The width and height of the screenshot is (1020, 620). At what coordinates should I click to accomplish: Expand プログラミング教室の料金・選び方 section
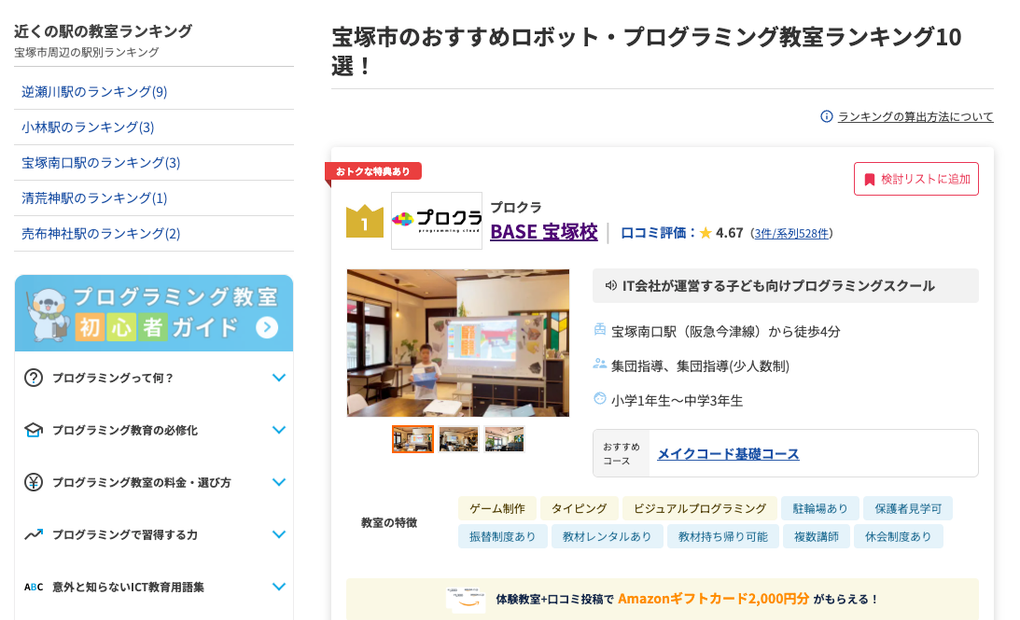278,482
